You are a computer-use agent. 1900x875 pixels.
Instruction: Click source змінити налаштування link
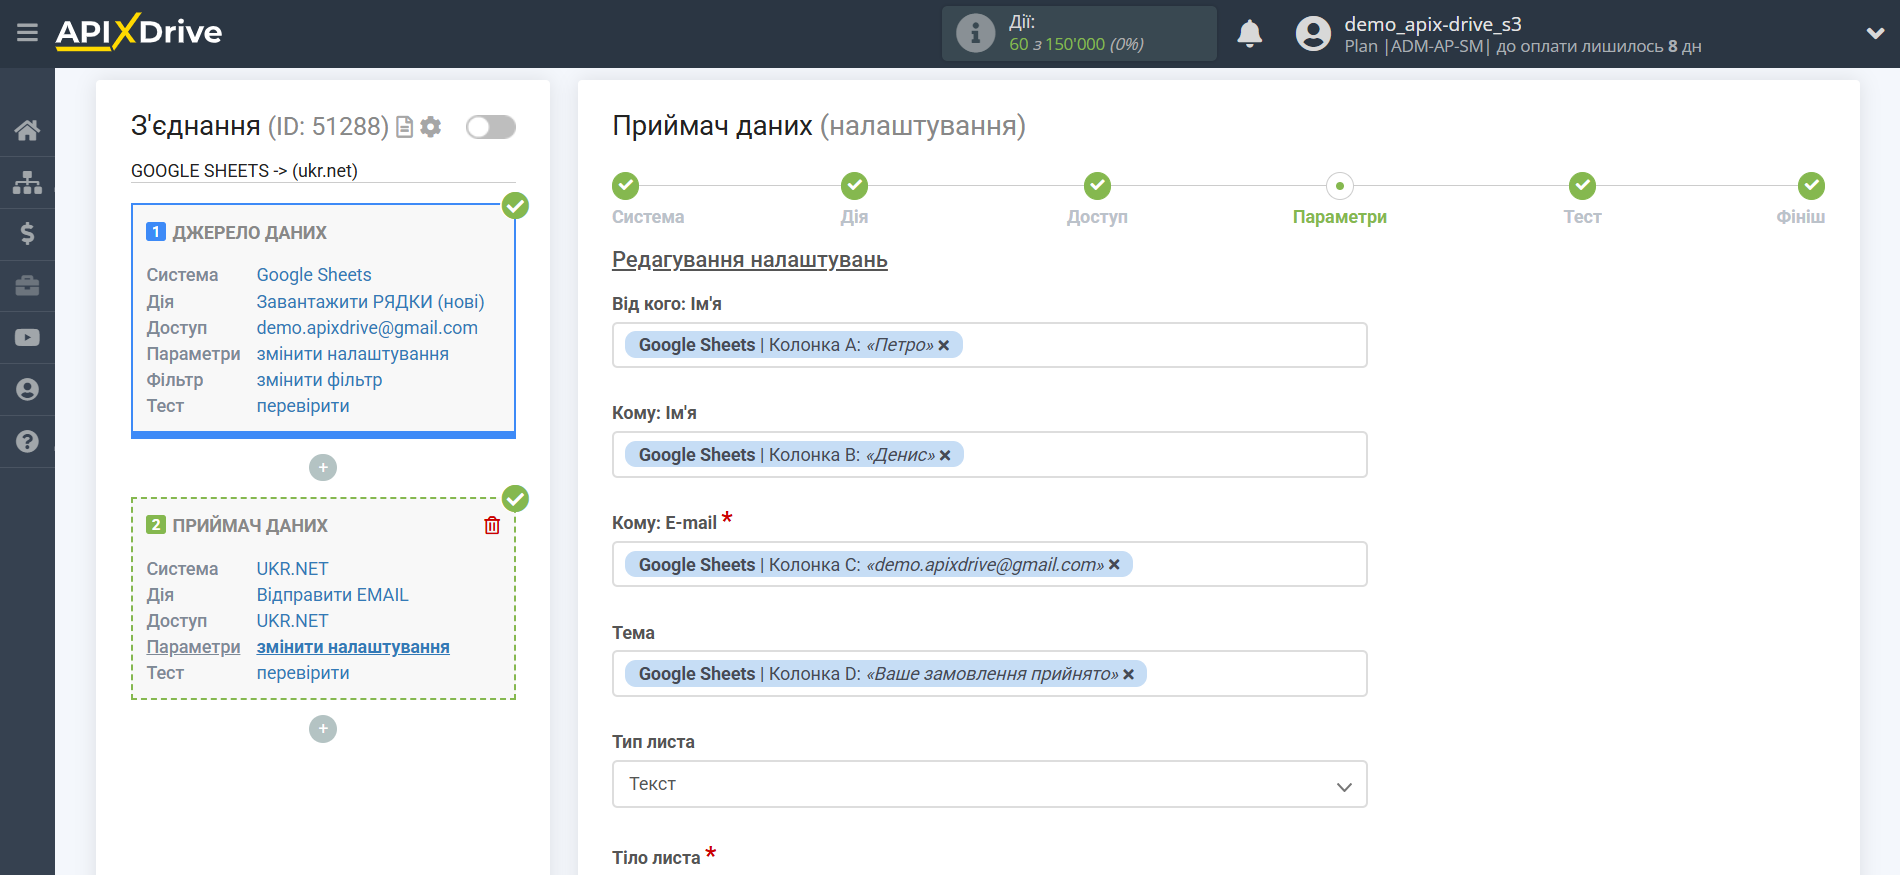pos(352,354)
